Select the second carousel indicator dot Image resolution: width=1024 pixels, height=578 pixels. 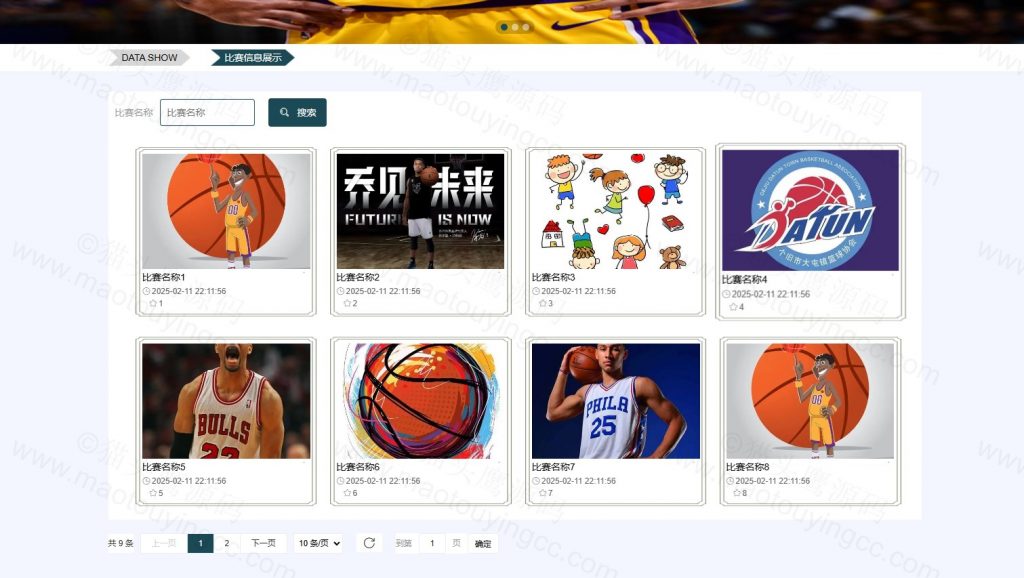(x=515, y=27)
